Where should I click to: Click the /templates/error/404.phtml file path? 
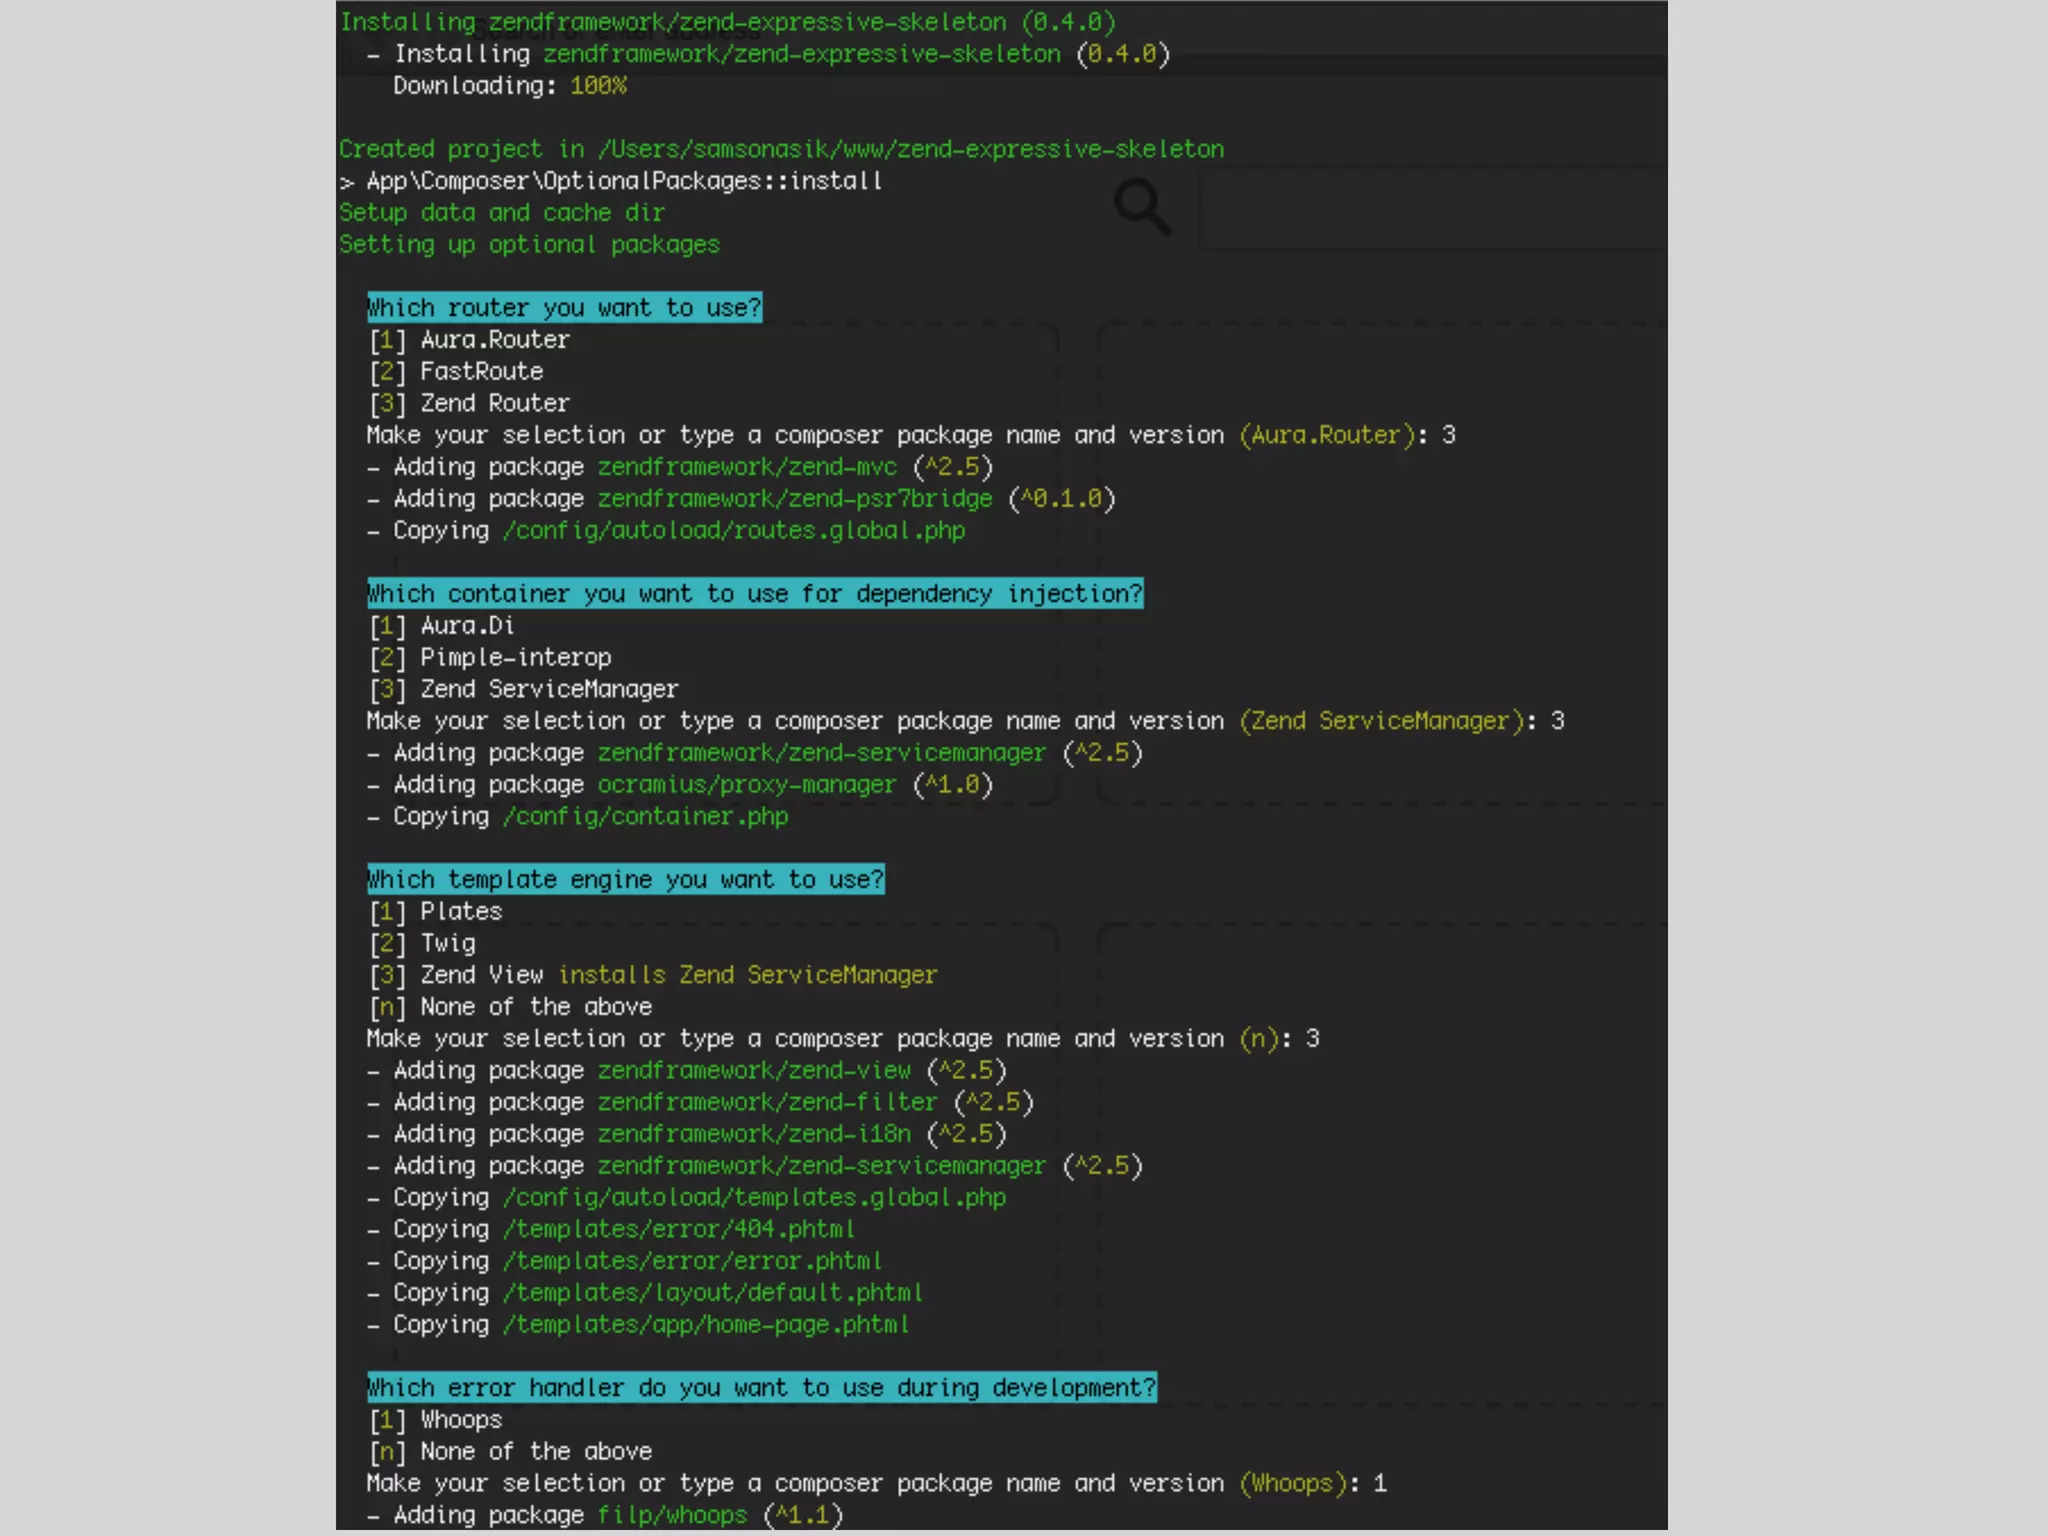[x=678, y=1229]
